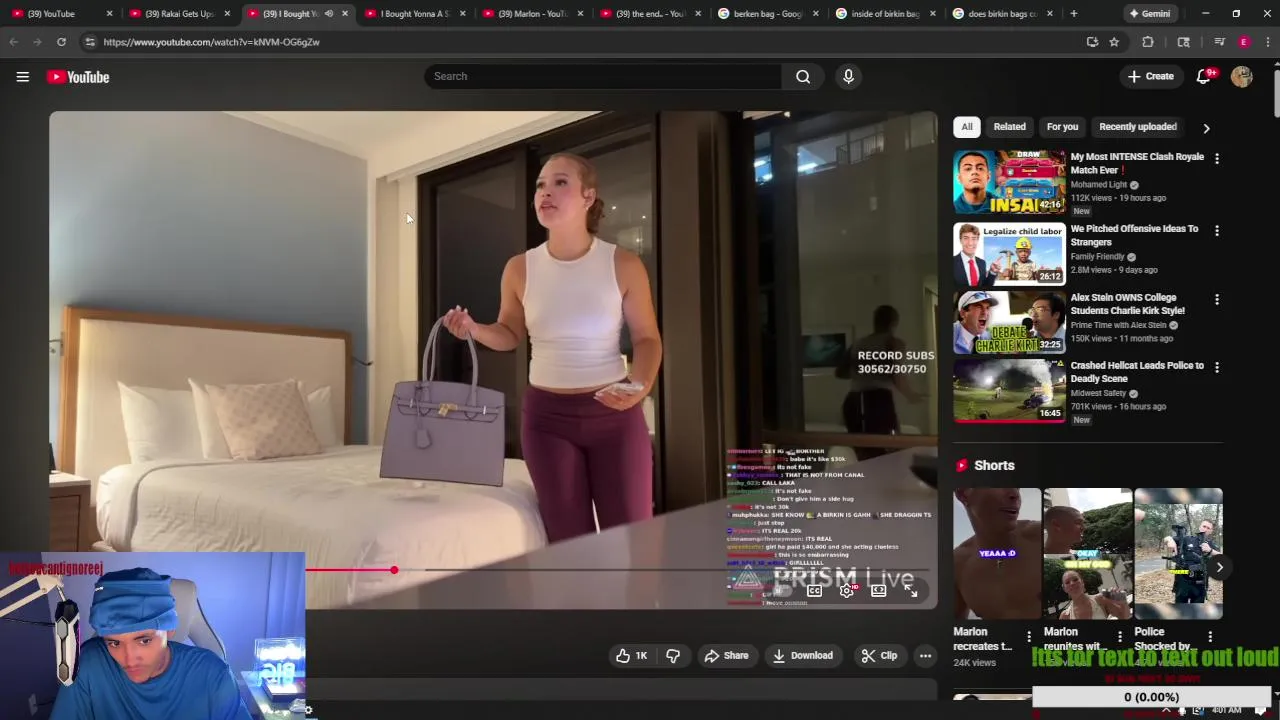1280x720 pixels.
Task: Open options for Clash Royale video
Action: click(x=1216, y=158)
